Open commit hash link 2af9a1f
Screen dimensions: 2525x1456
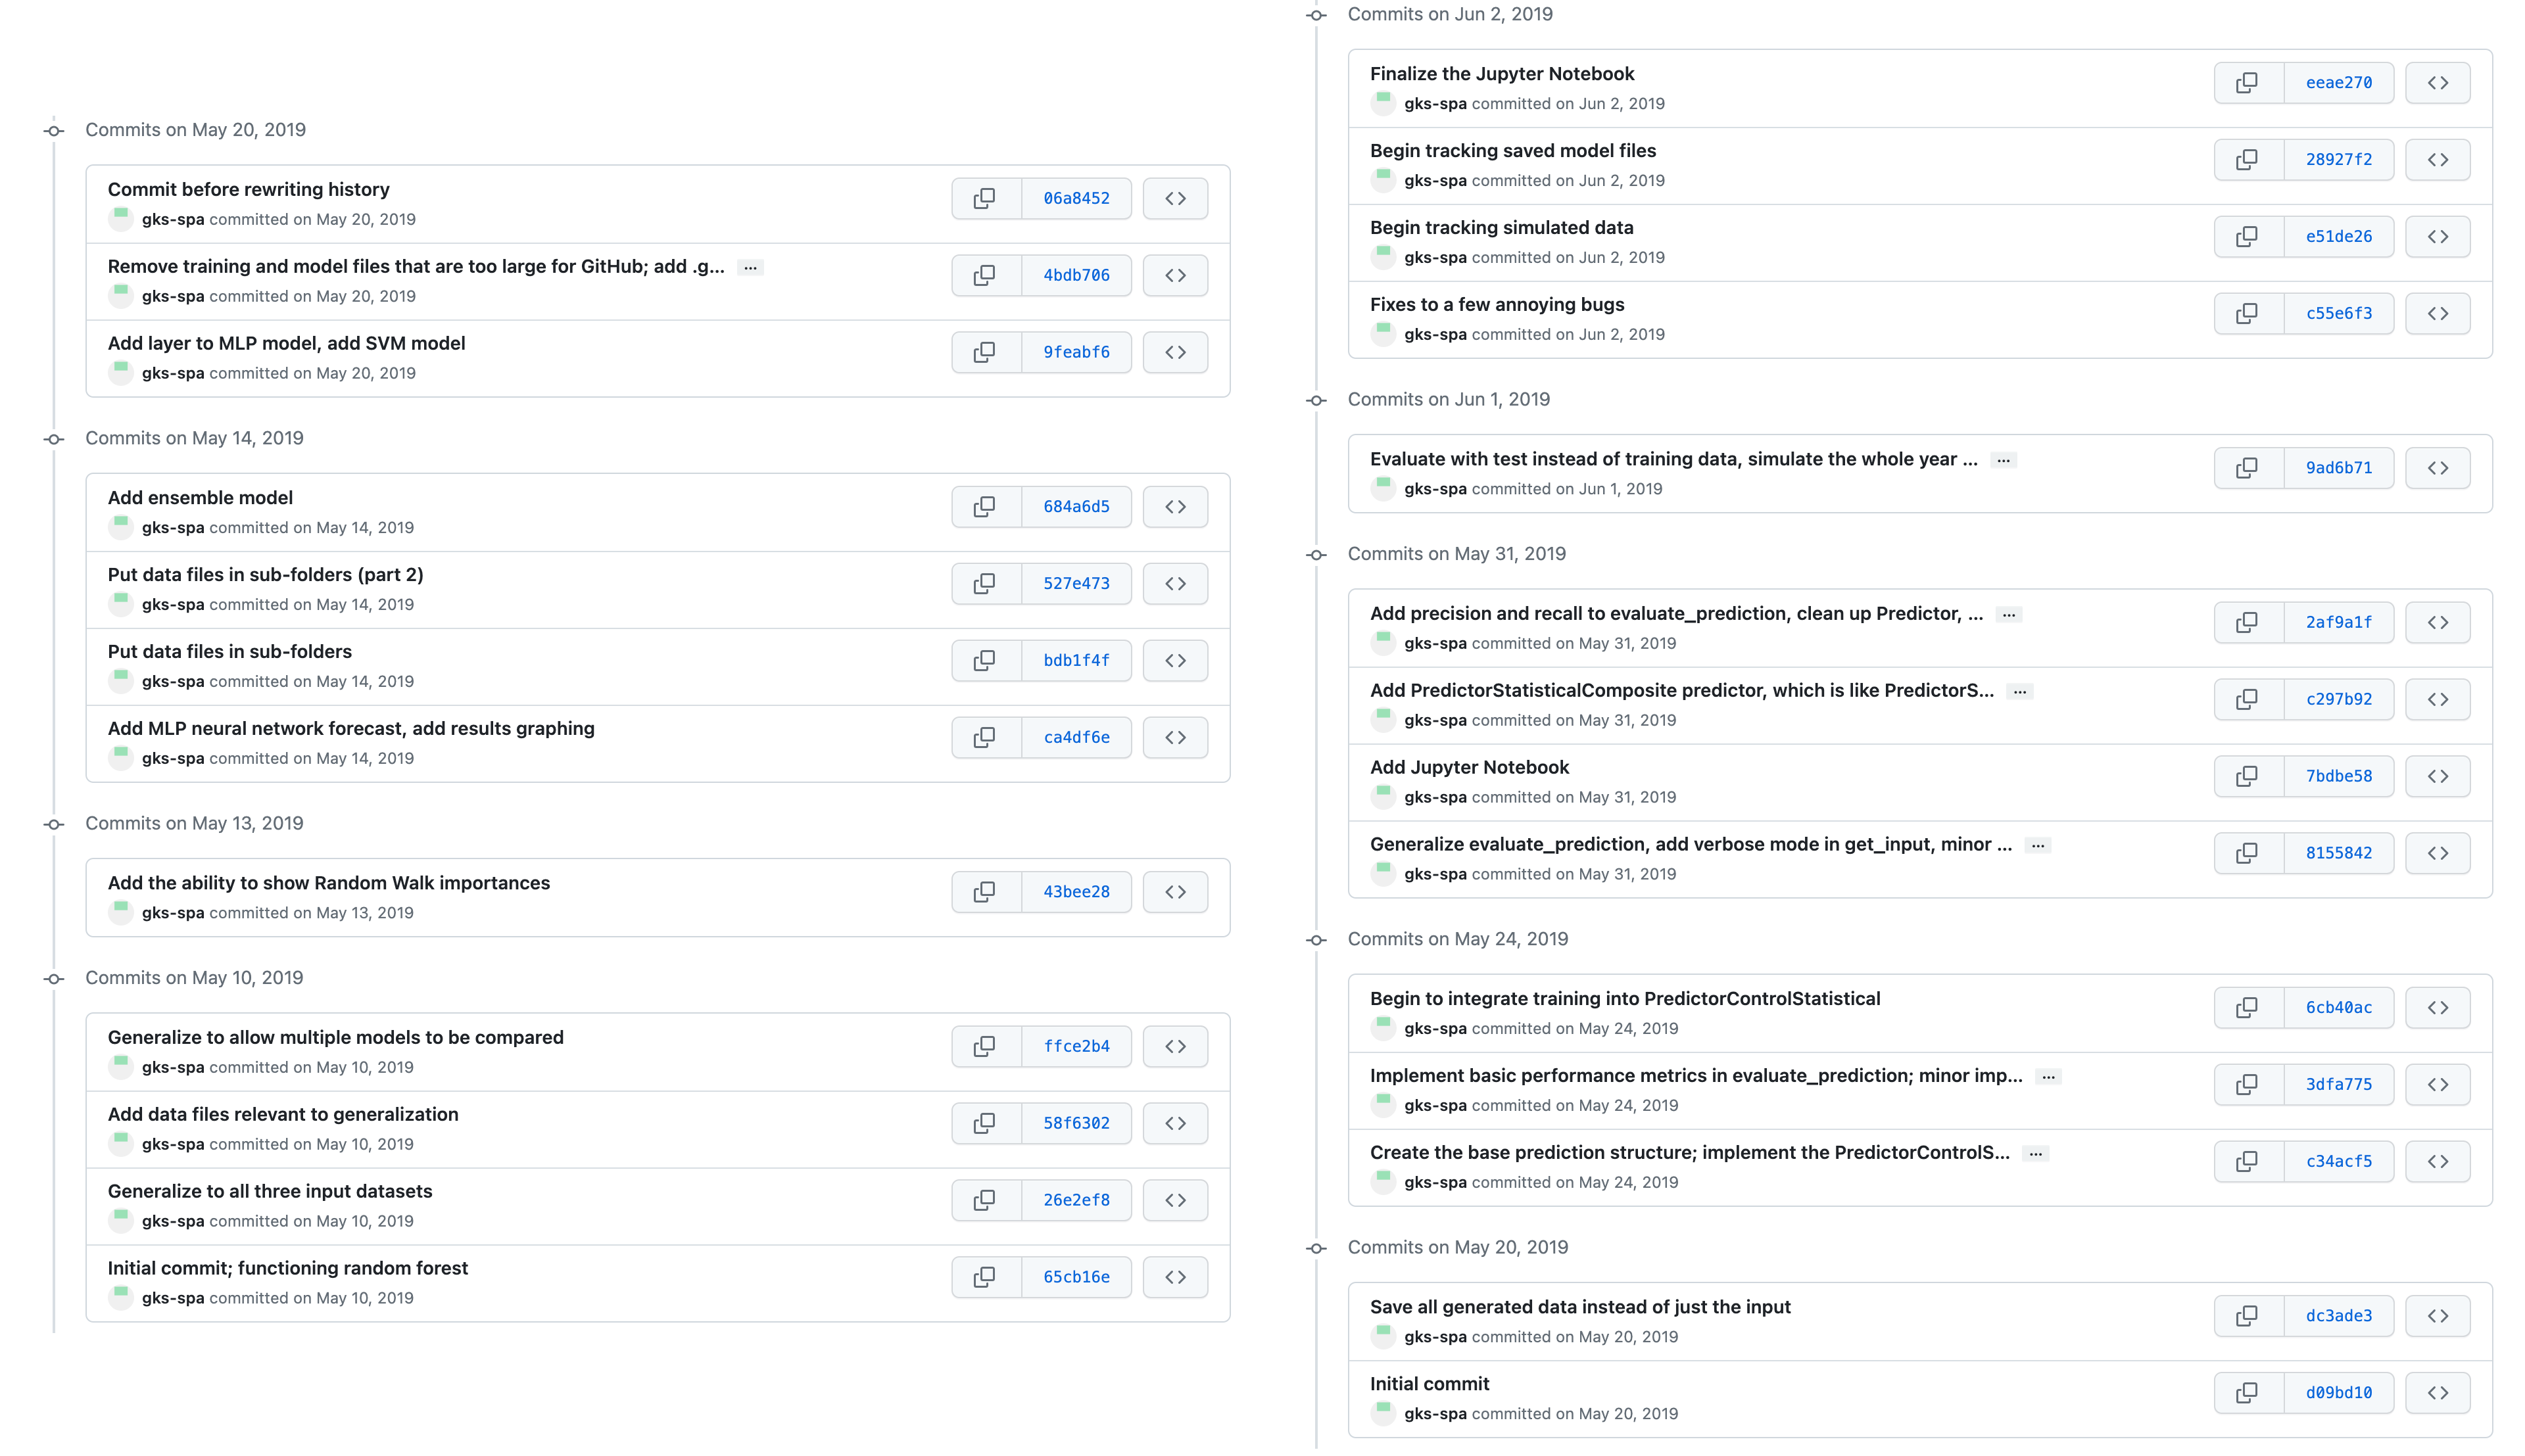pos(2339,622)
